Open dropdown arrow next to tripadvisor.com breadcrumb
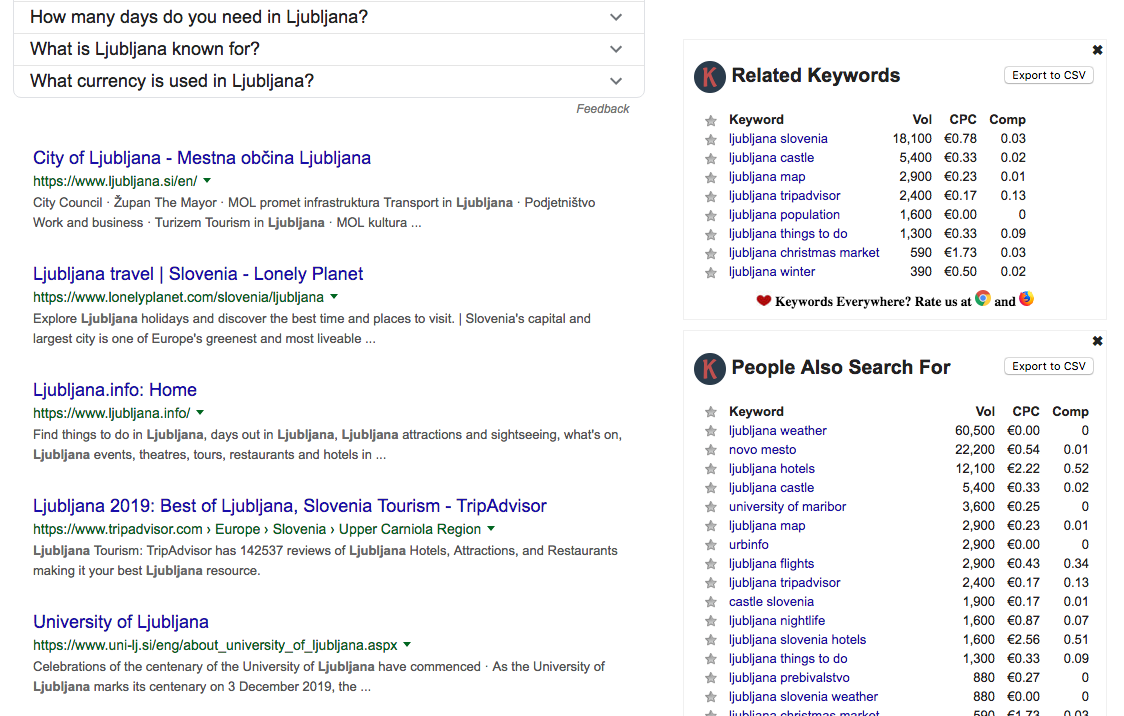 point(491,529)
